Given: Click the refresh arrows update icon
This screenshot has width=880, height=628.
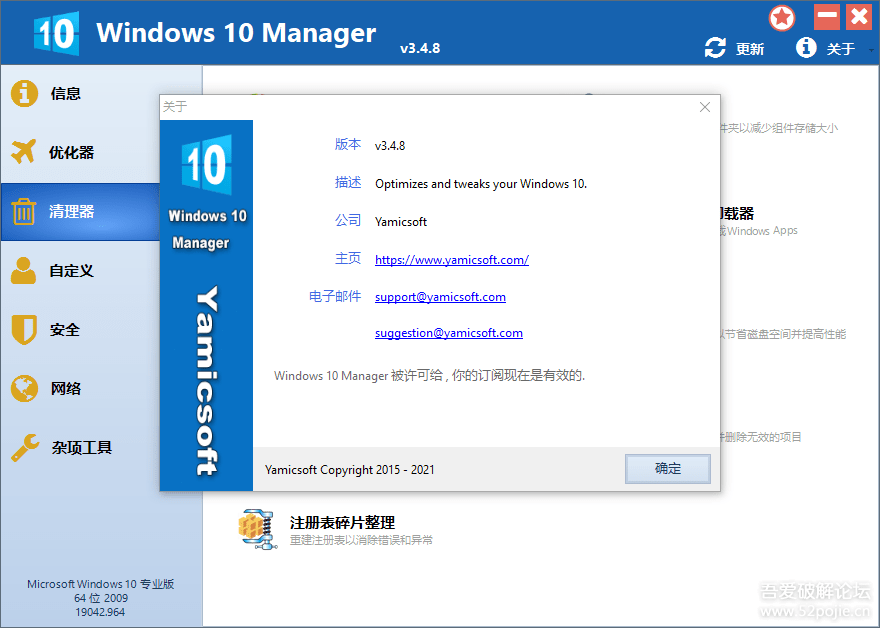Looking at the screenshot, I should click(x=715, y=48).
